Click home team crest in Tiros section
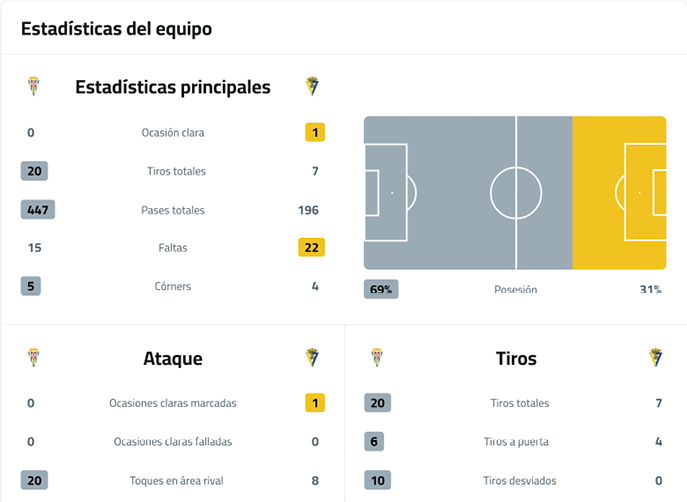The height and width of the screenshot is (502, 687). (376, 357)
